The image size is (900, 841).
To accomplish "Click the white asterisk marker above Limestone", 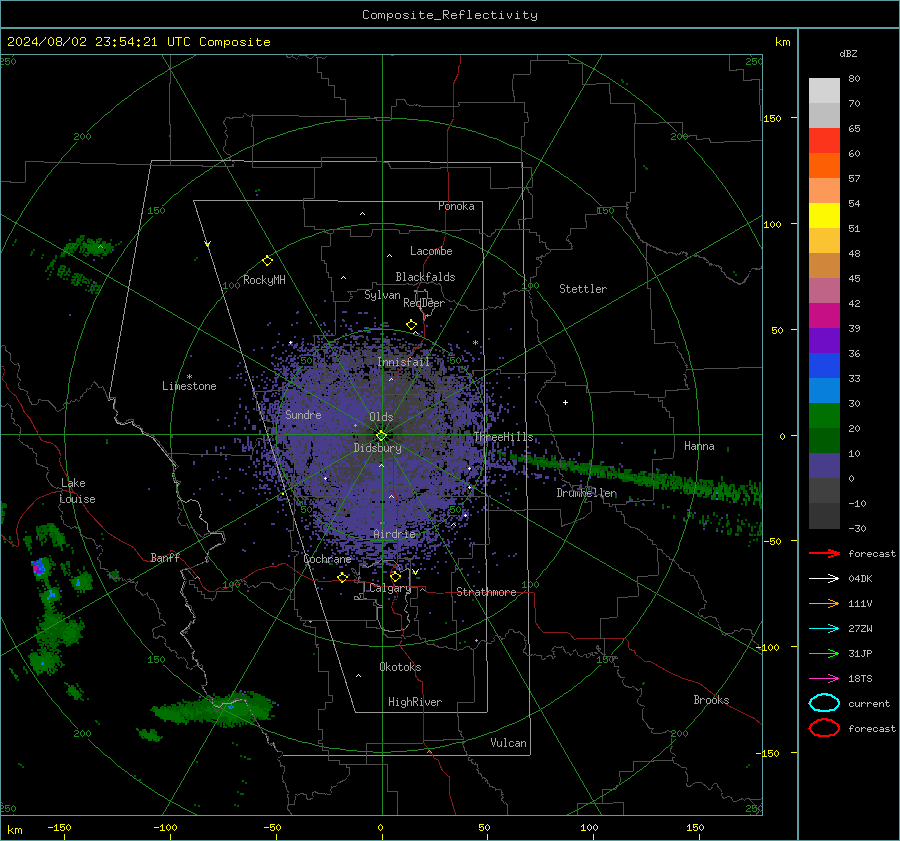I will pos(189,377).
